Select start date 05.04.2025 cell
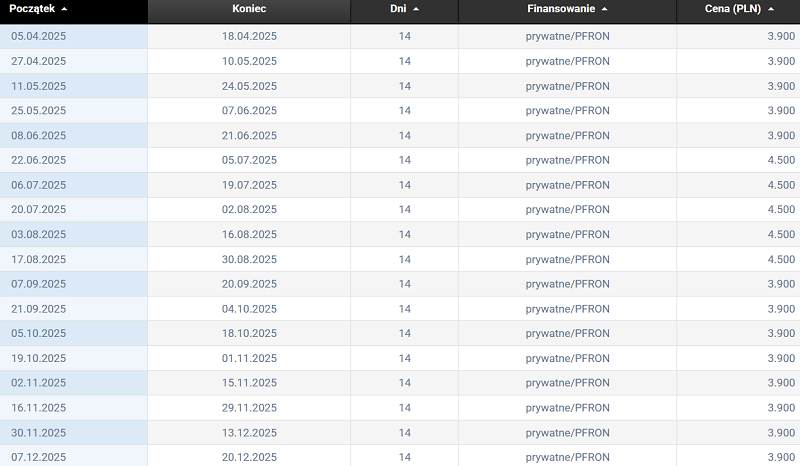800x466 pixels. [39, 36]
